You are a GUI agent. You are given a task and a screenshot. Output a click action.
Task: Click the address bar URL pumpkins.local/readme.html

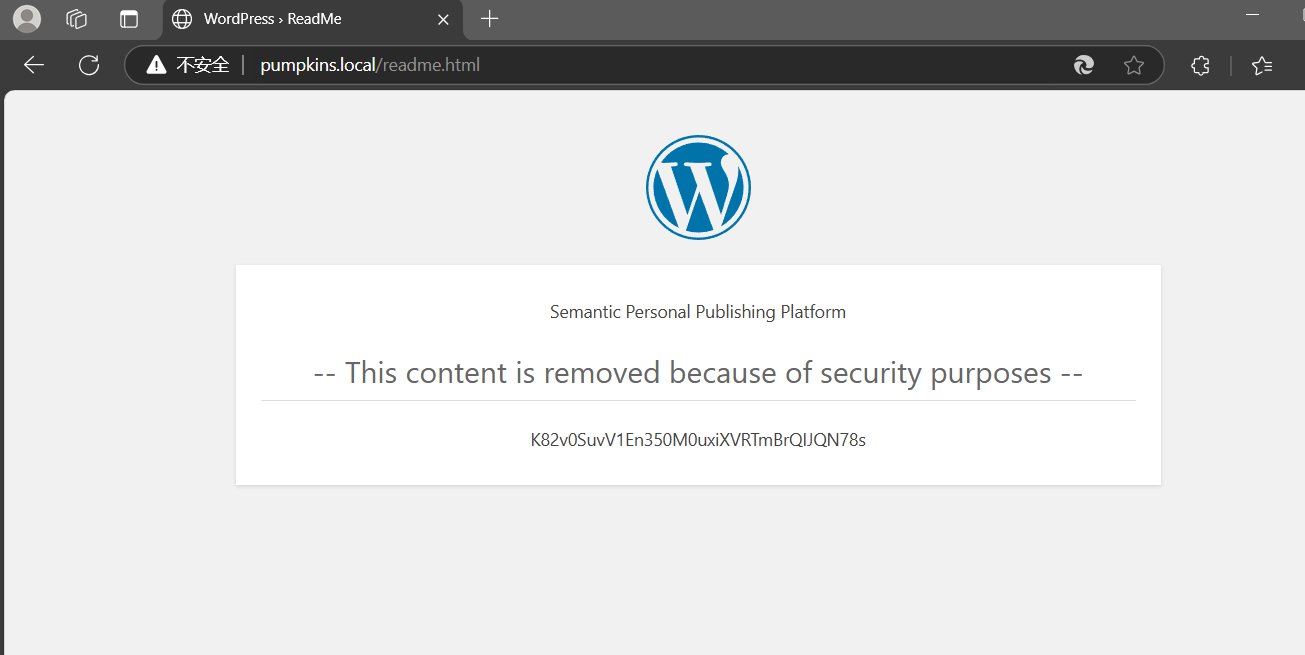click(x=370, y=65)
